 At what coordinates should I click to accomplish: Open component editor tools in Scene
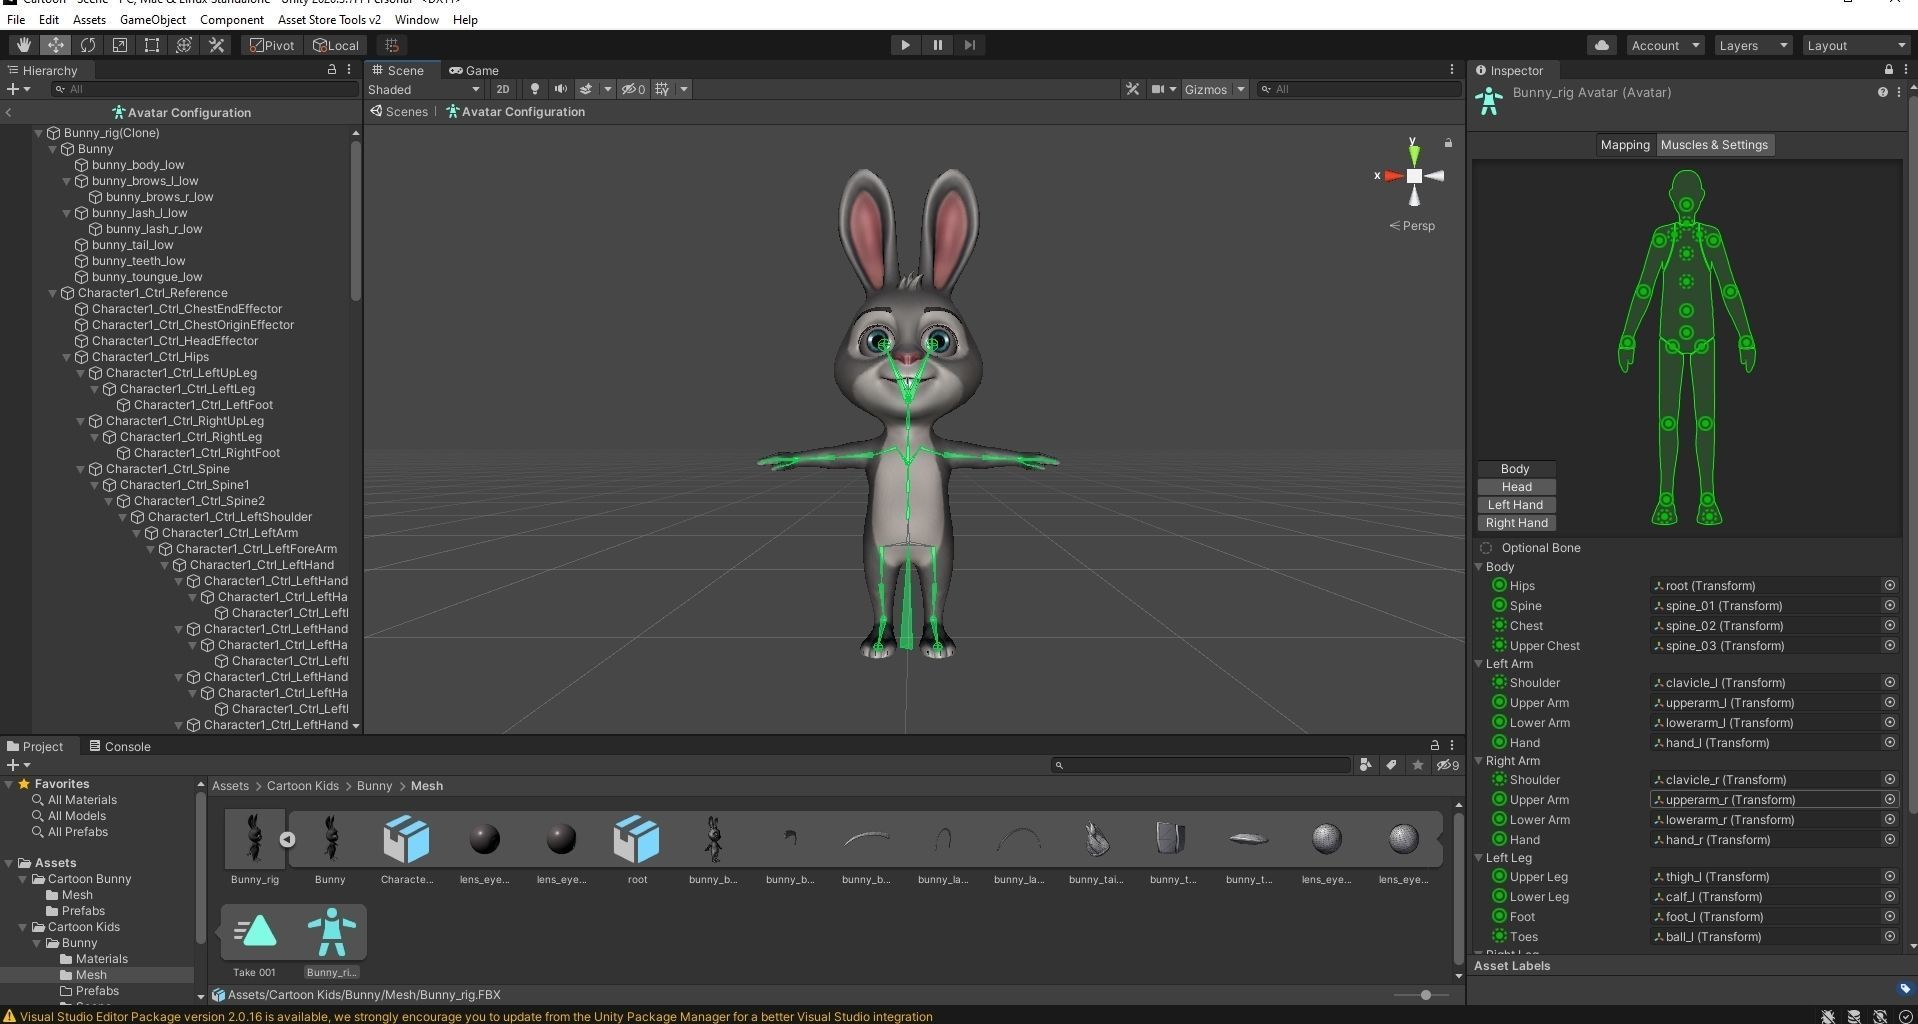pyautogui.click(x=1132, y=89)
